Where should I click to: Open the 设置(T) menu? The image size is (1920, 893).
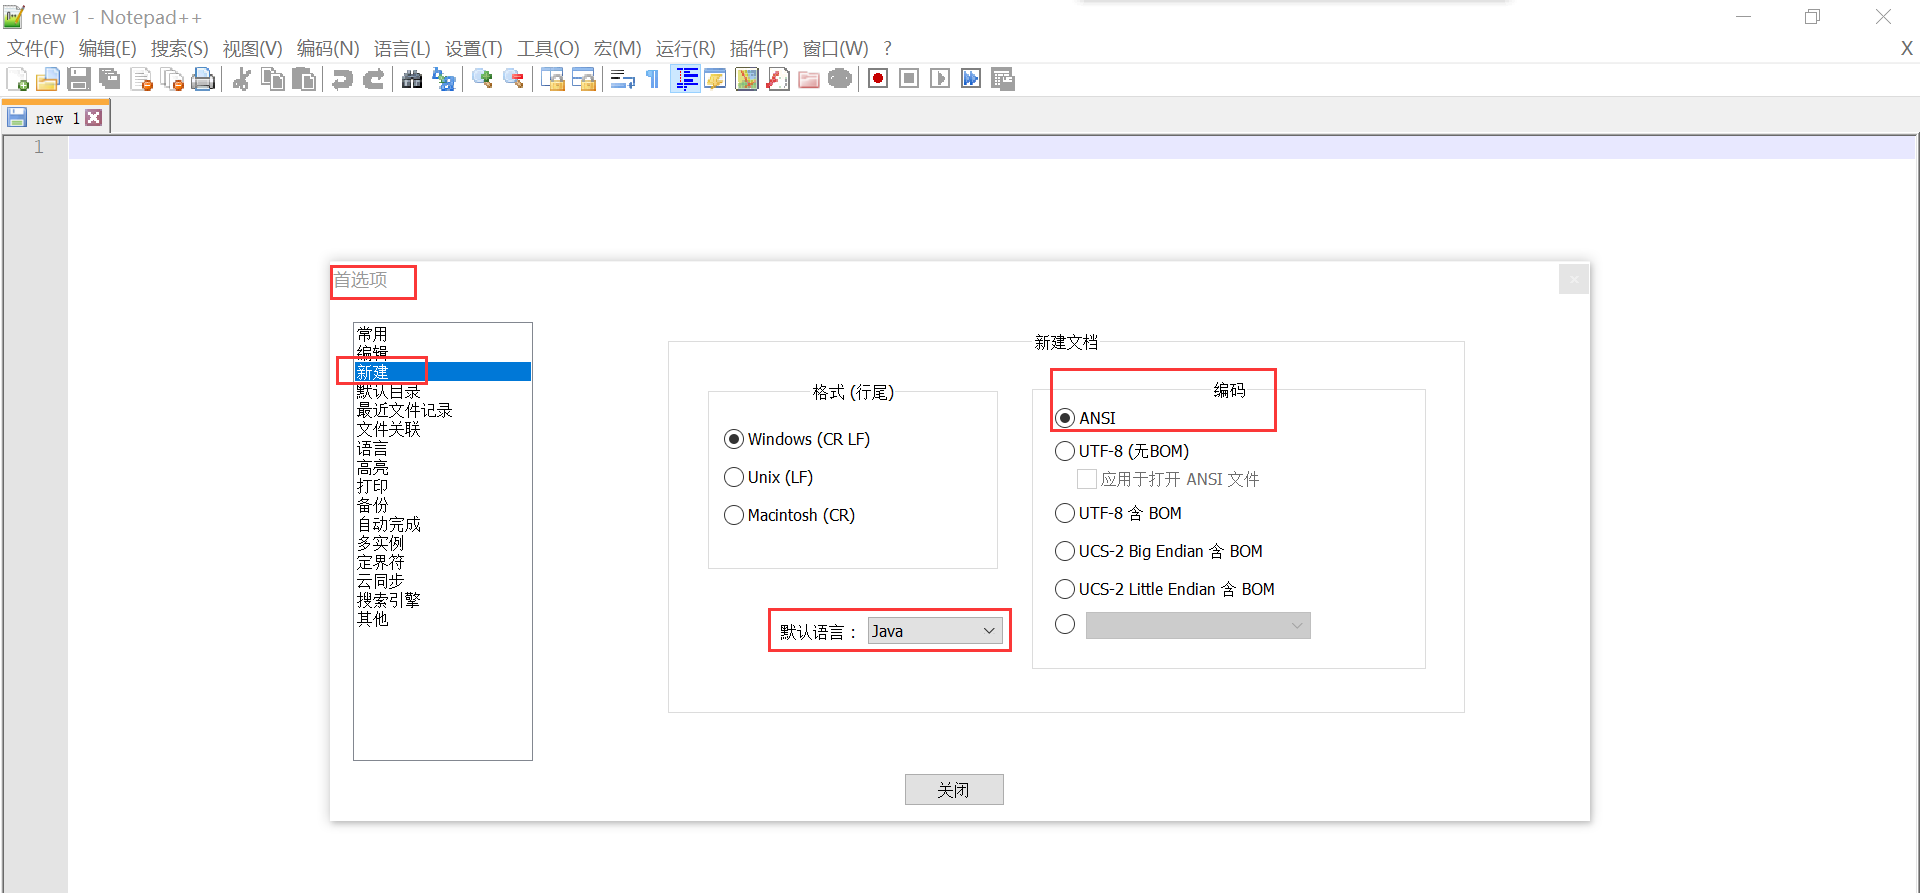(474, 49)
